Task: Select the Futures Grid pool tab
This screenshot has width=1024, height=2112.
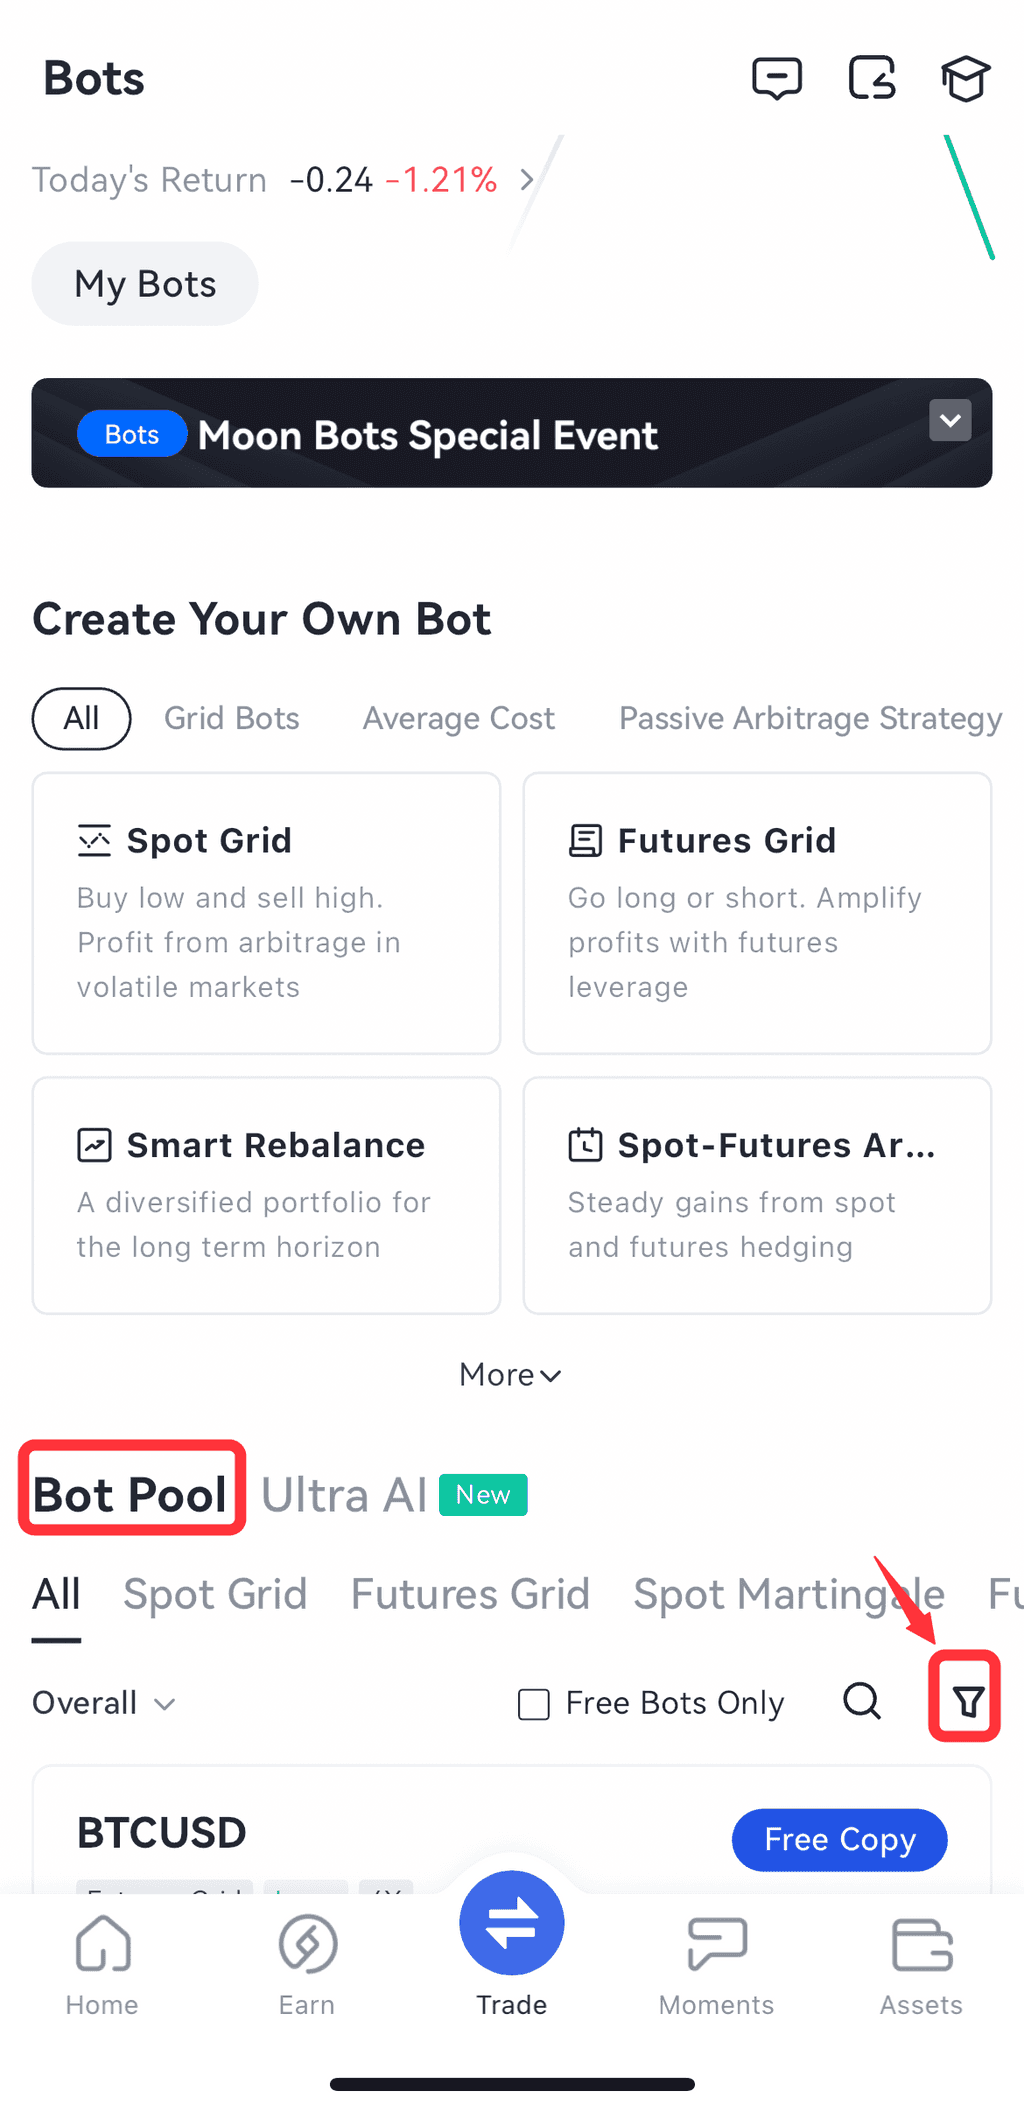Action: coord(470,1594)
